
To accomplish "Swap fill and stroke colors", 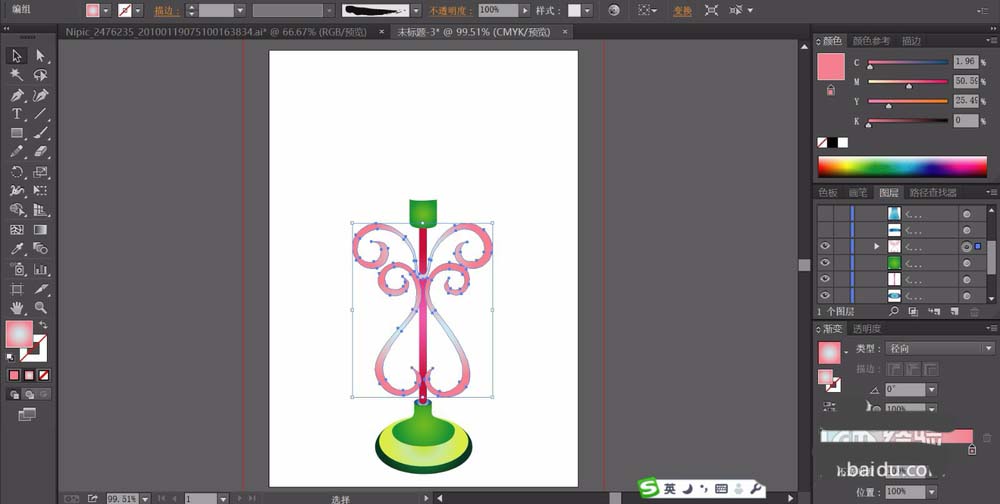I will (43, 325).
